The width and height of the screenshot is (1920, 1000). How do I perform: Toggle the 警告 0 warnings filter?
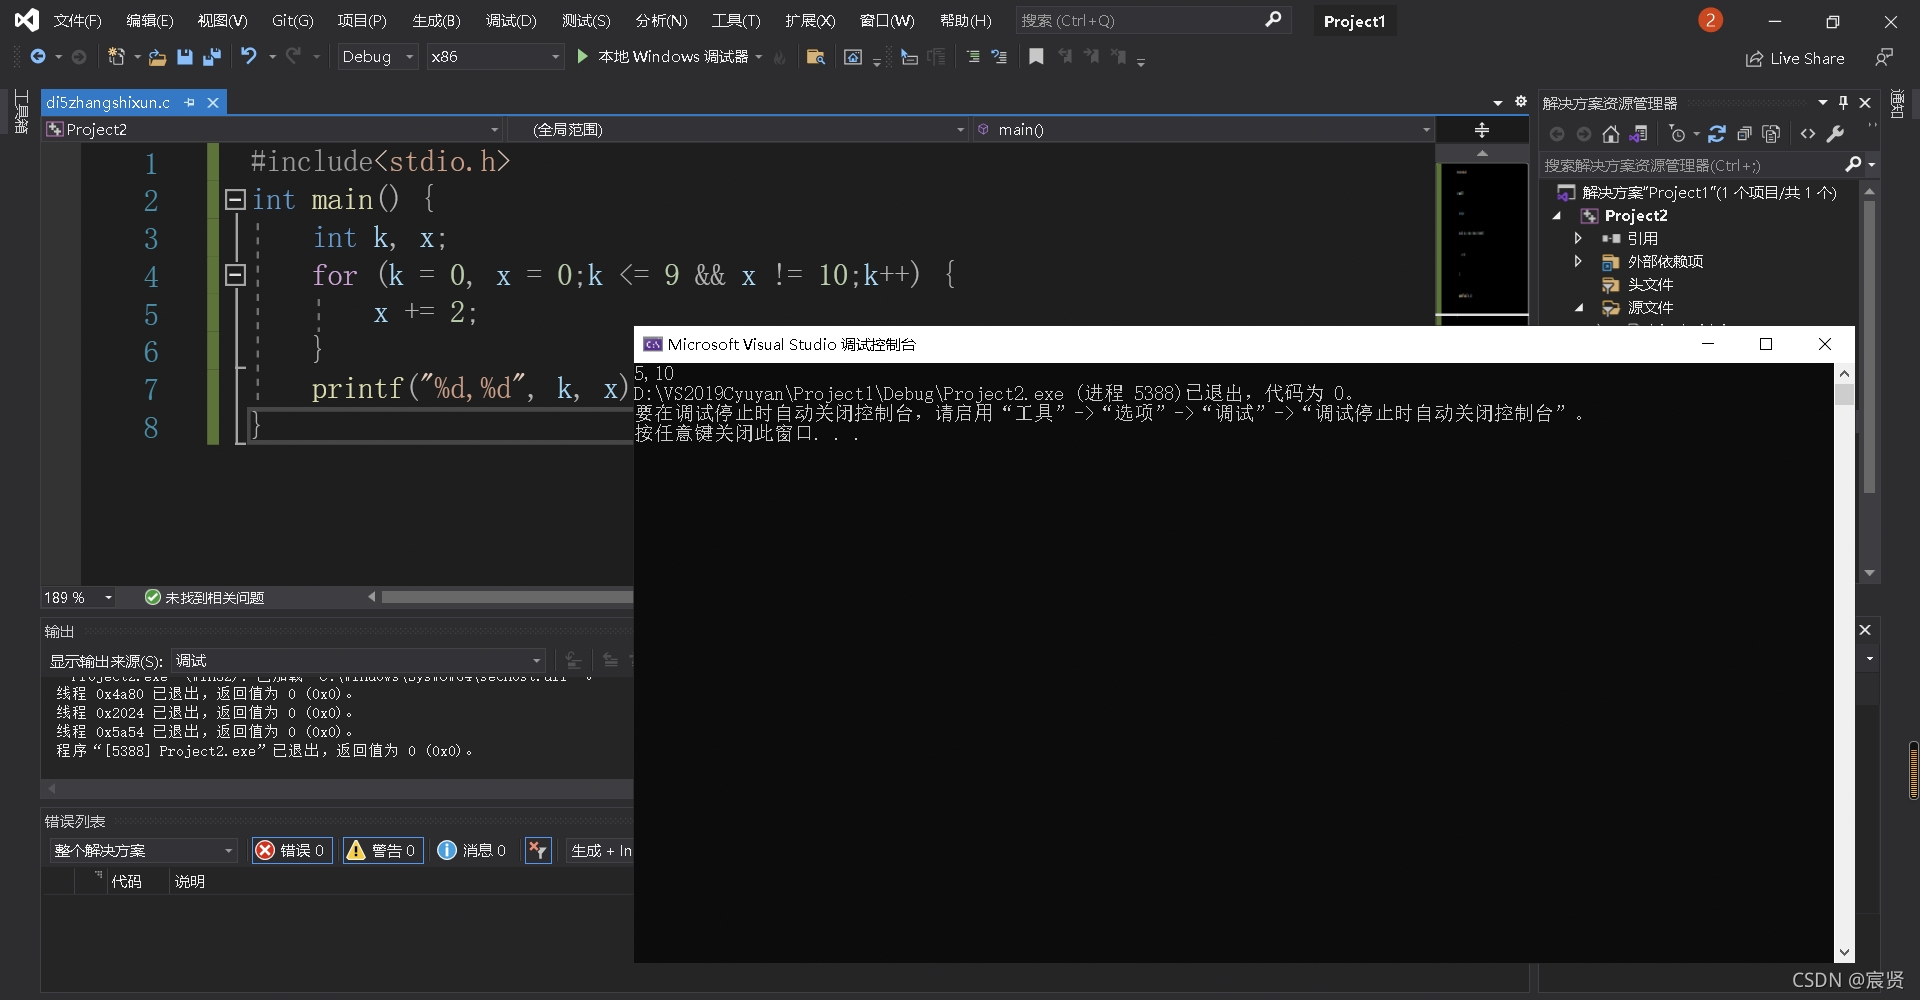pos(382,850)
